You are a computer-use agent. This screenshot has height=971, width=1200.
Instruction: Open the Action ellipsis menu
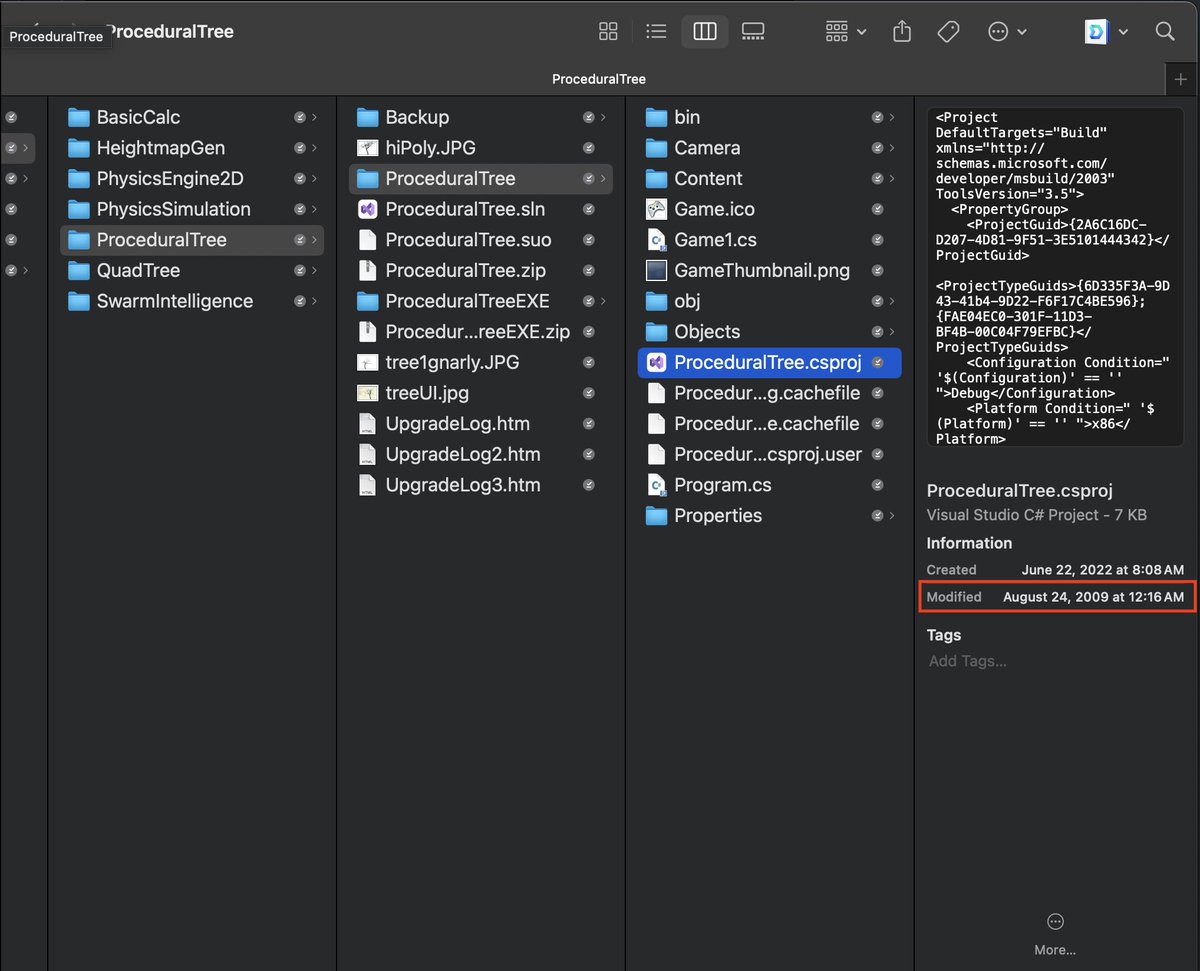tap(1007, 31)
